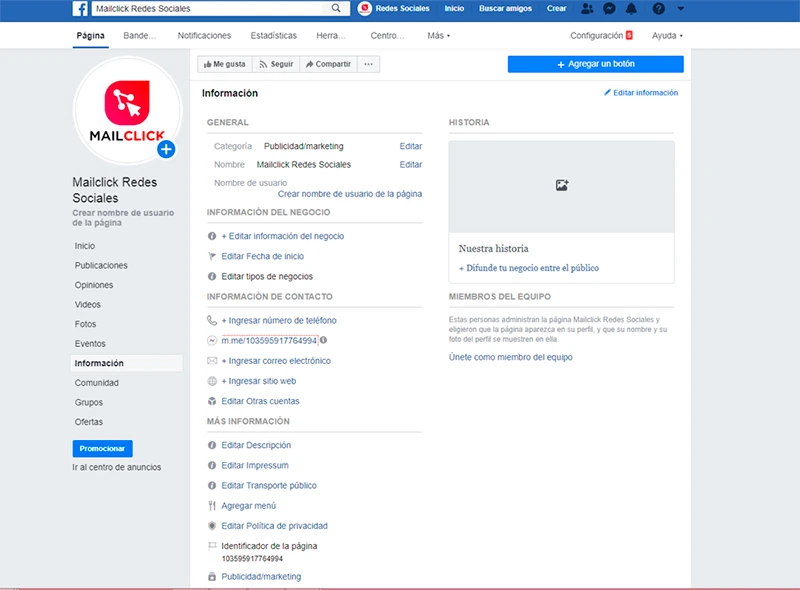Screen dimensions: 800x590
Task: Click the add photo icon in Historia
Action: (561, 185)
